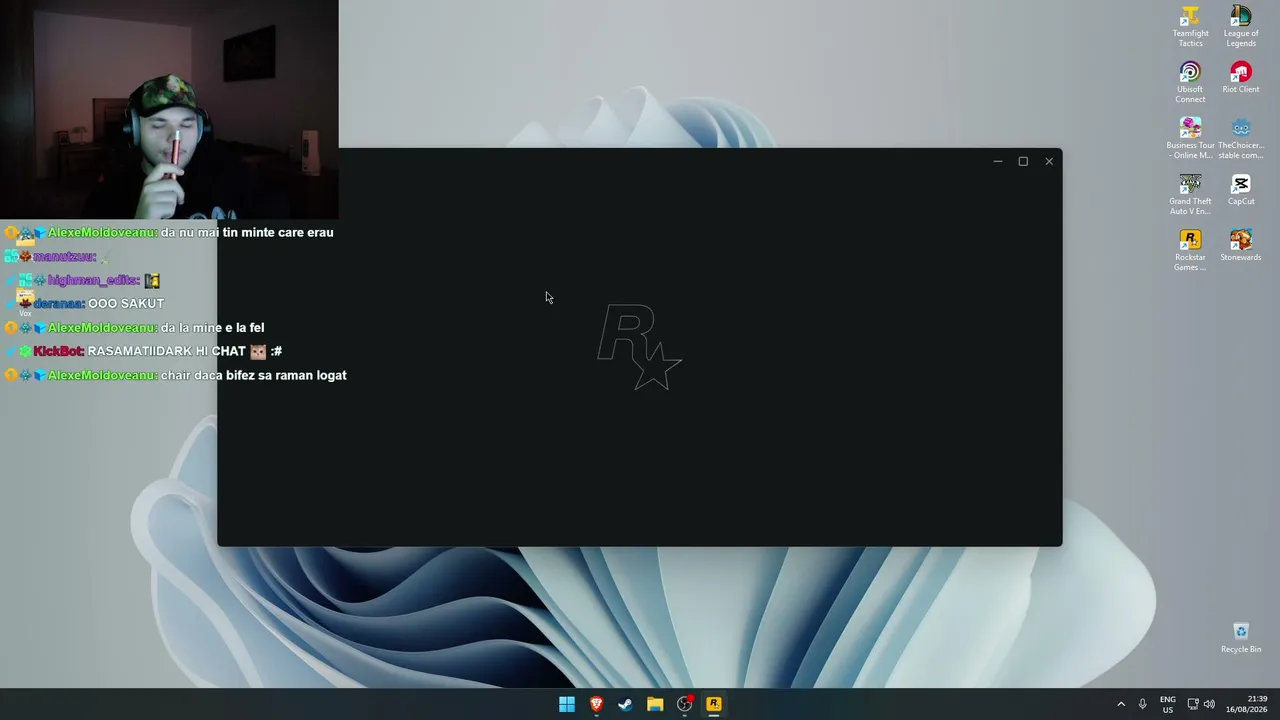The height and width of the screenshot is (720, 1280).
Task: Open the ENG US language switcher
Action: point(1168,704)
